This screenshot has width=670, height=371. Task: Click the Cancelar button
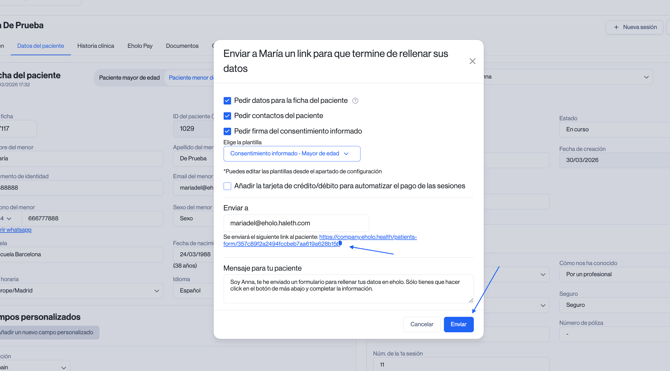point(422,324)
